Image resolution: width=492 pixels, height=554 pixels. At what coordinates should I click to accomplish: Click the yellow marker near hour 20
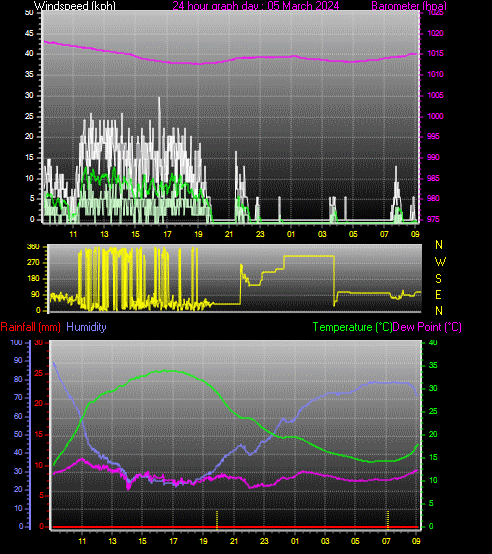(x=217, y=520)
